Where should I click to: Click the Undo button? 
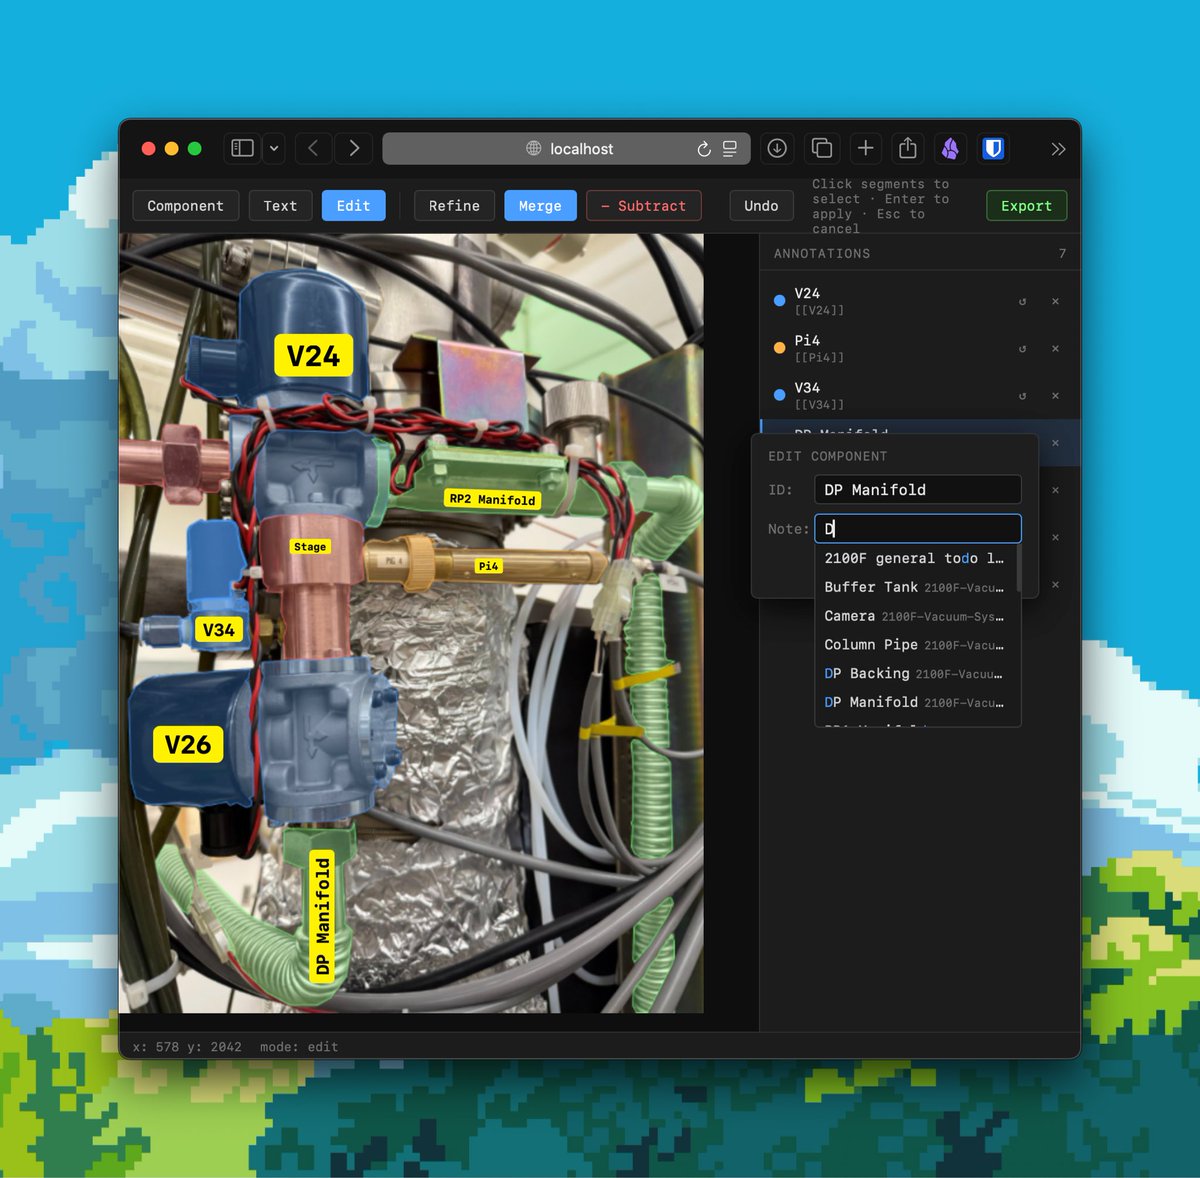(x=761, y=206)
